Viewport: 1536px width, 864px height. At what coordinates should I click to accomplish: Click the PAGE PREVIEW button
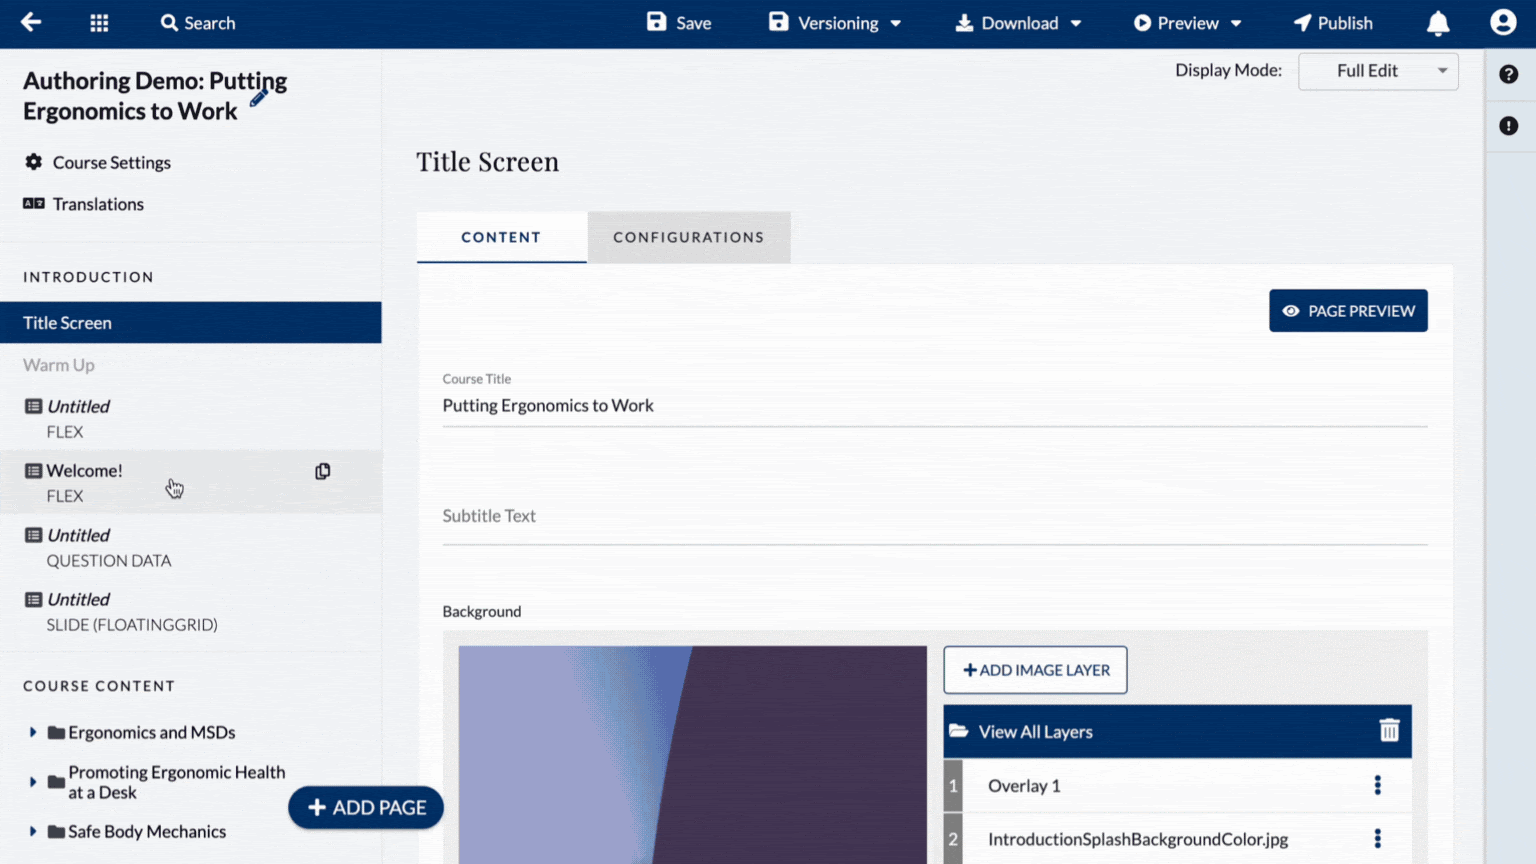coord(1348,311)
